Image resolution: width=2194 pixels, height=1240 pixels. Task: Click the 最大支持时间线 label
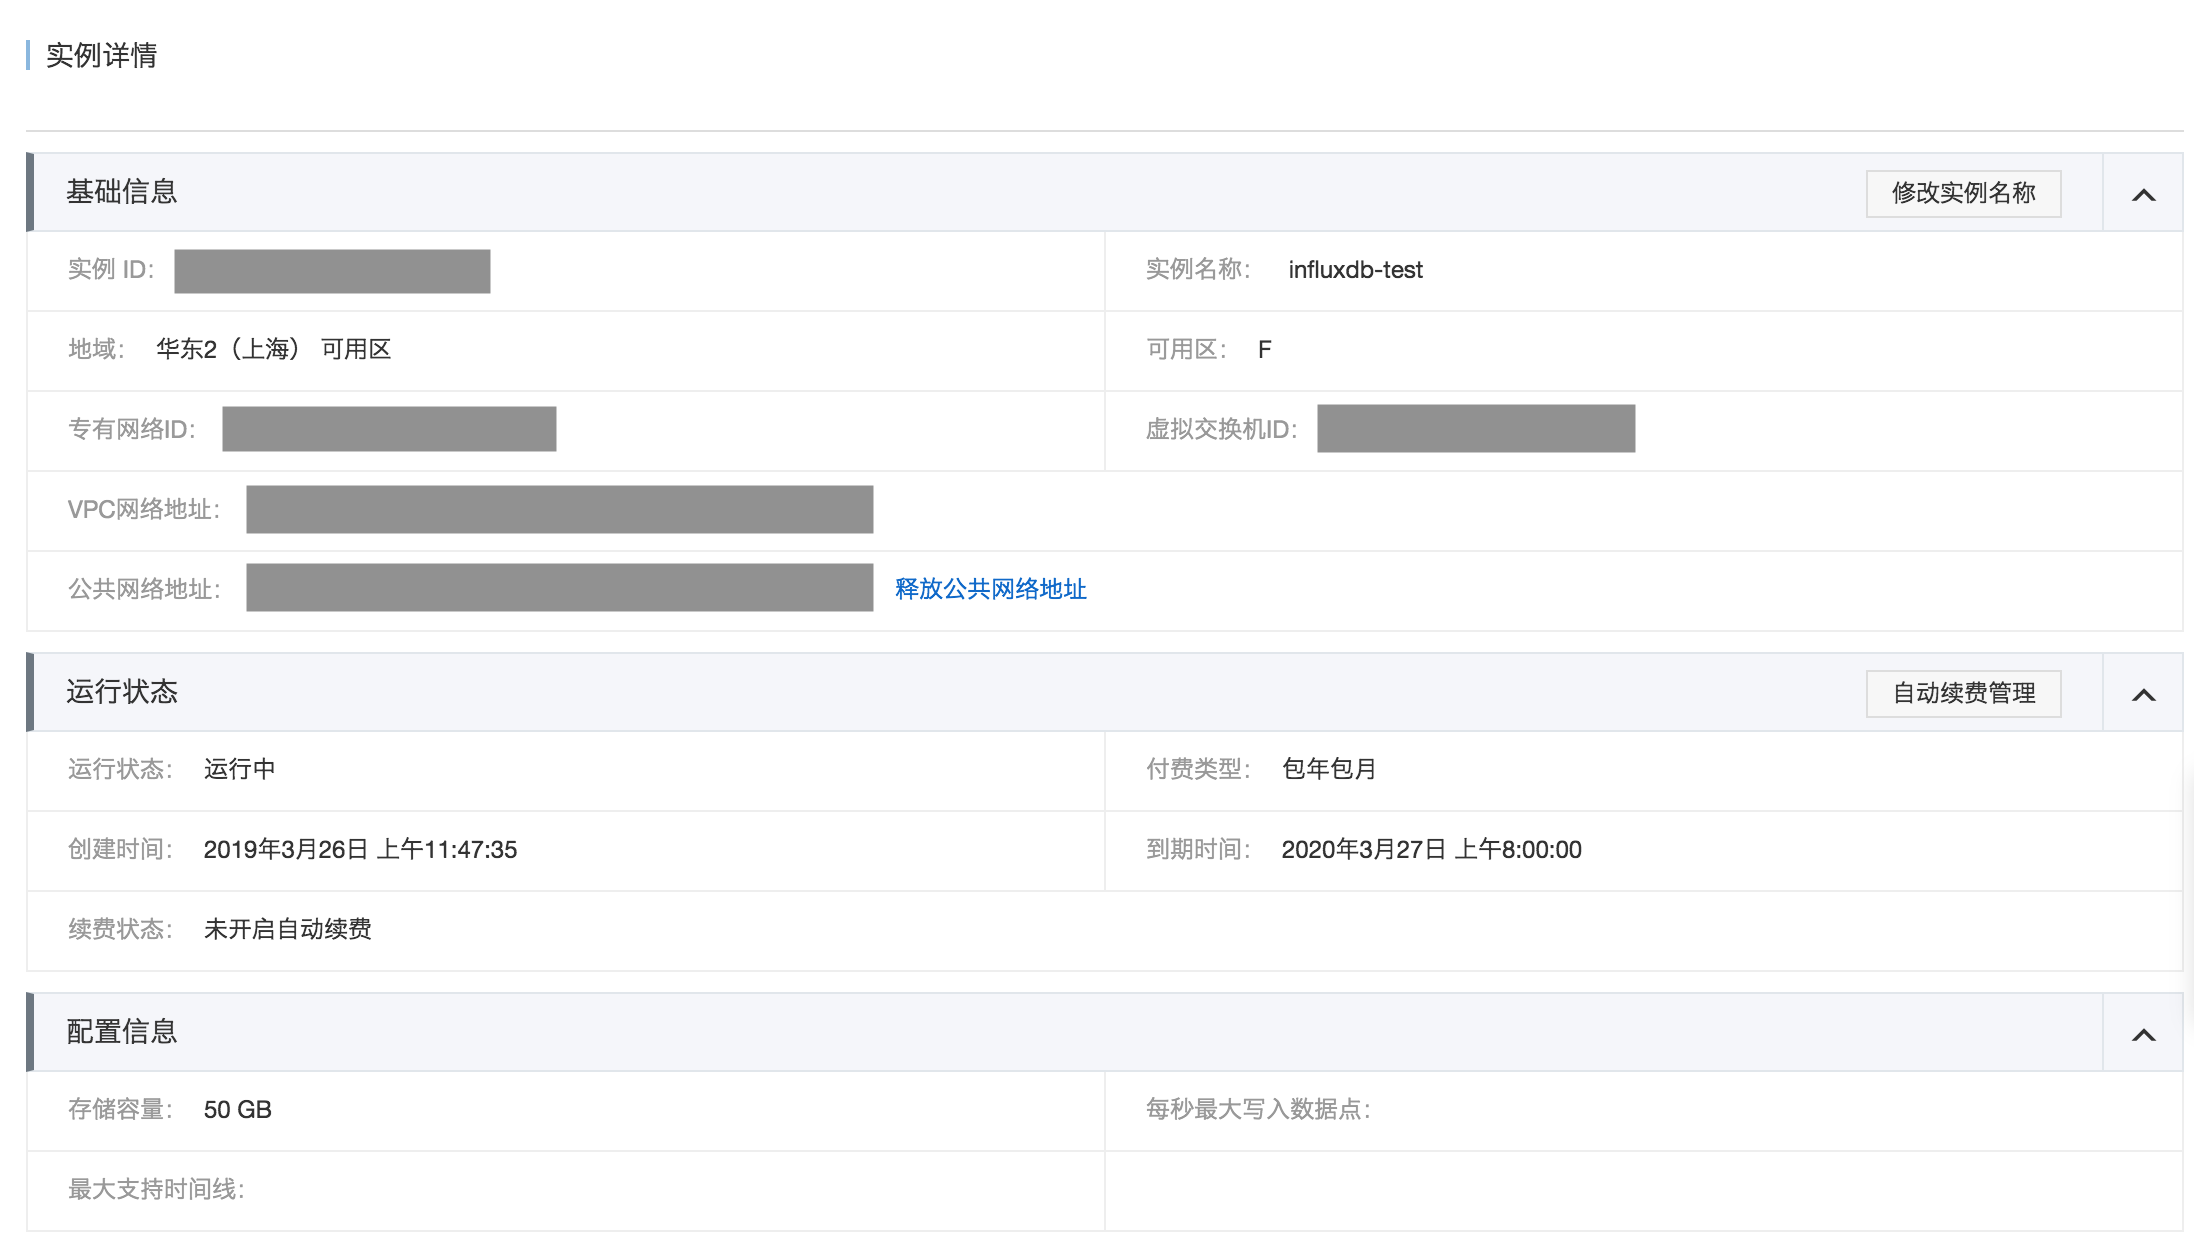click(156, 1189)
